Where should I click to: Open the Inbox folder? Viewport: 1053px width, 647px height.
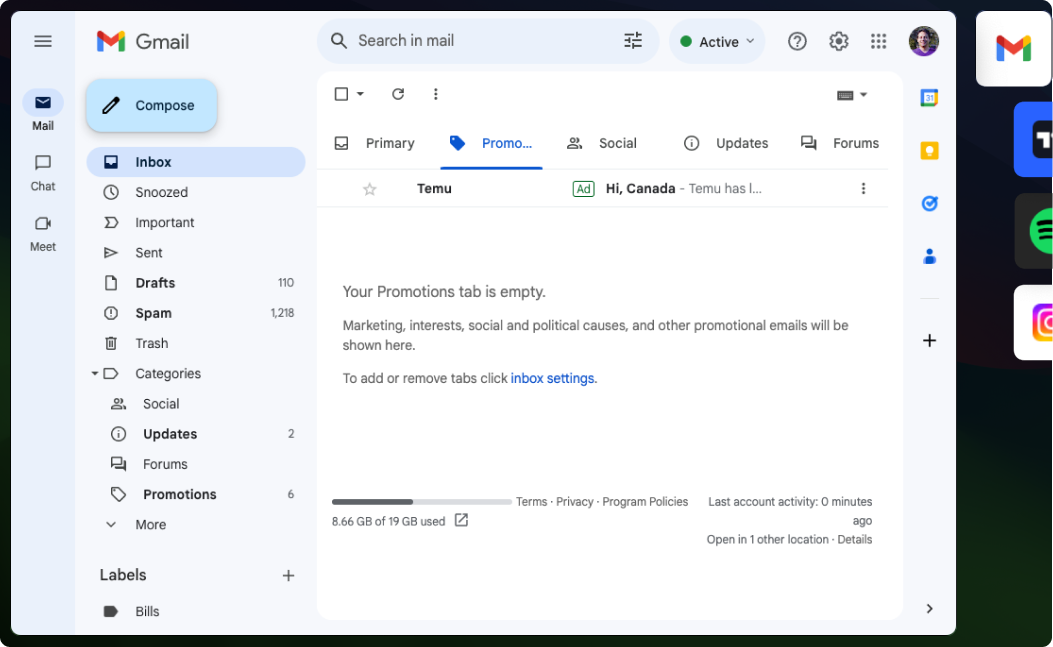click(x=196, y=162)
